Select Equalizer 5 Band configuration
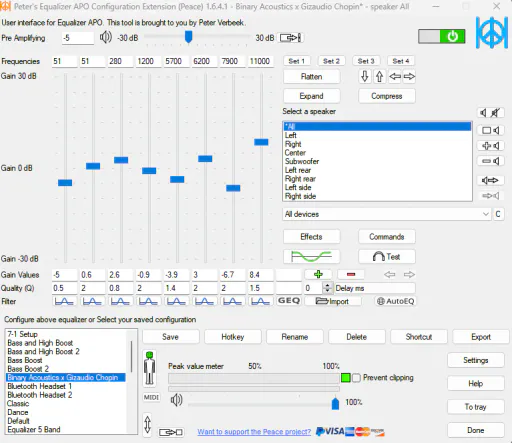 click(66, 429)
